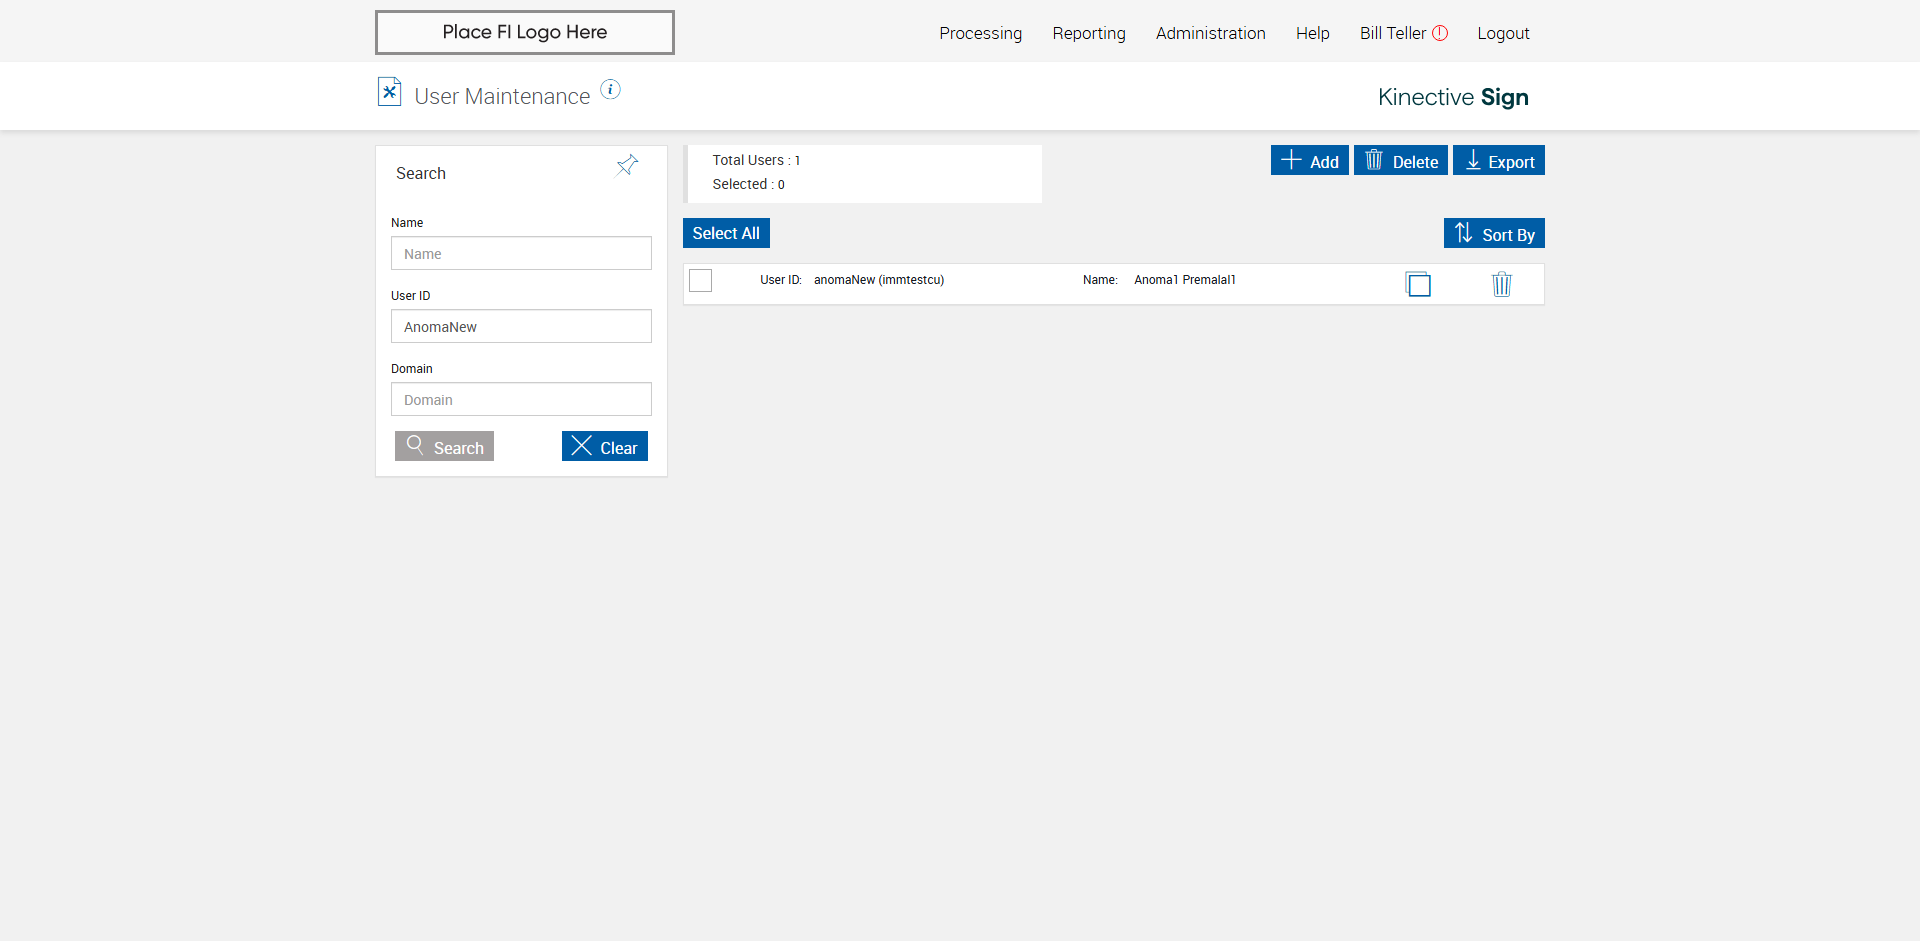The height and width of the screenshot is (941, 1920).
Task: Click the Delete button in the toolbar
Action: [1401, 160]
